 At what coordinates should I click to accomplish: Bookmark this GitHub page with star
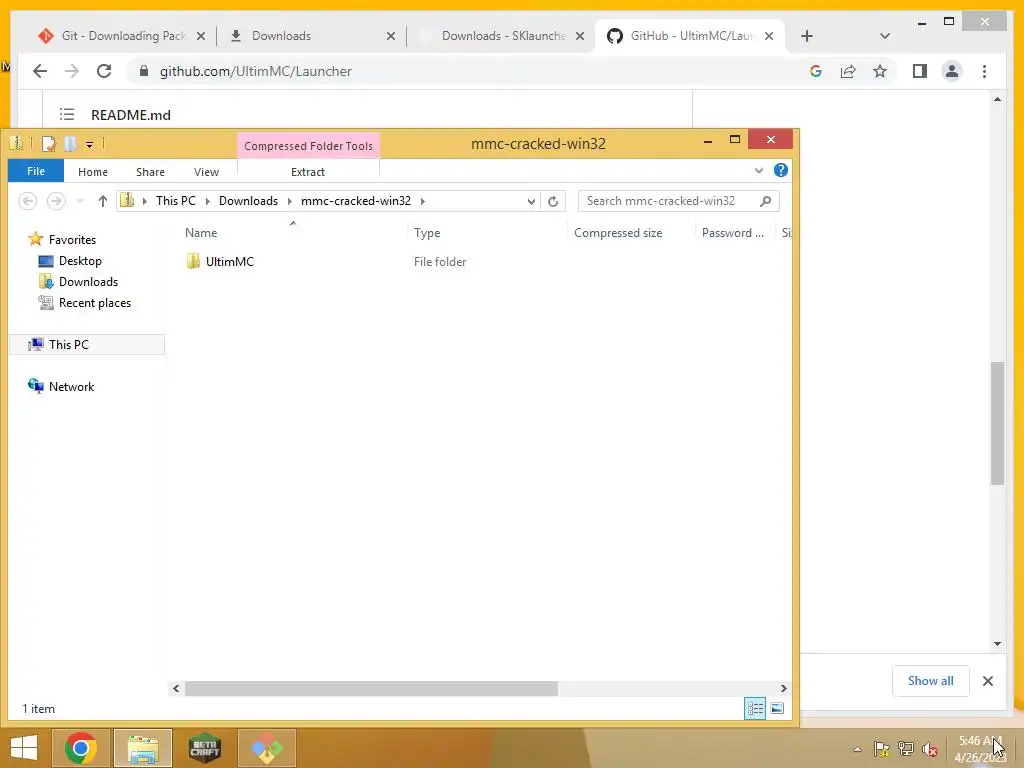[880, 71]
